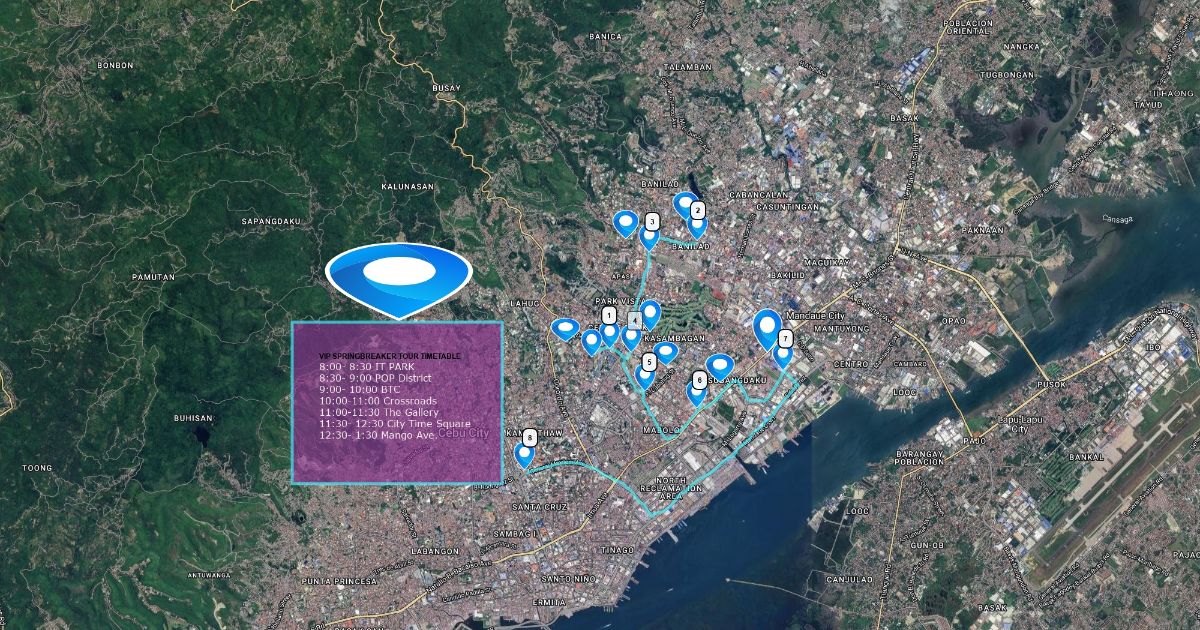
Task: Click the 11:30-12:30 City Time Square entry
Action: pyautogui.click(x=394, y=424)
